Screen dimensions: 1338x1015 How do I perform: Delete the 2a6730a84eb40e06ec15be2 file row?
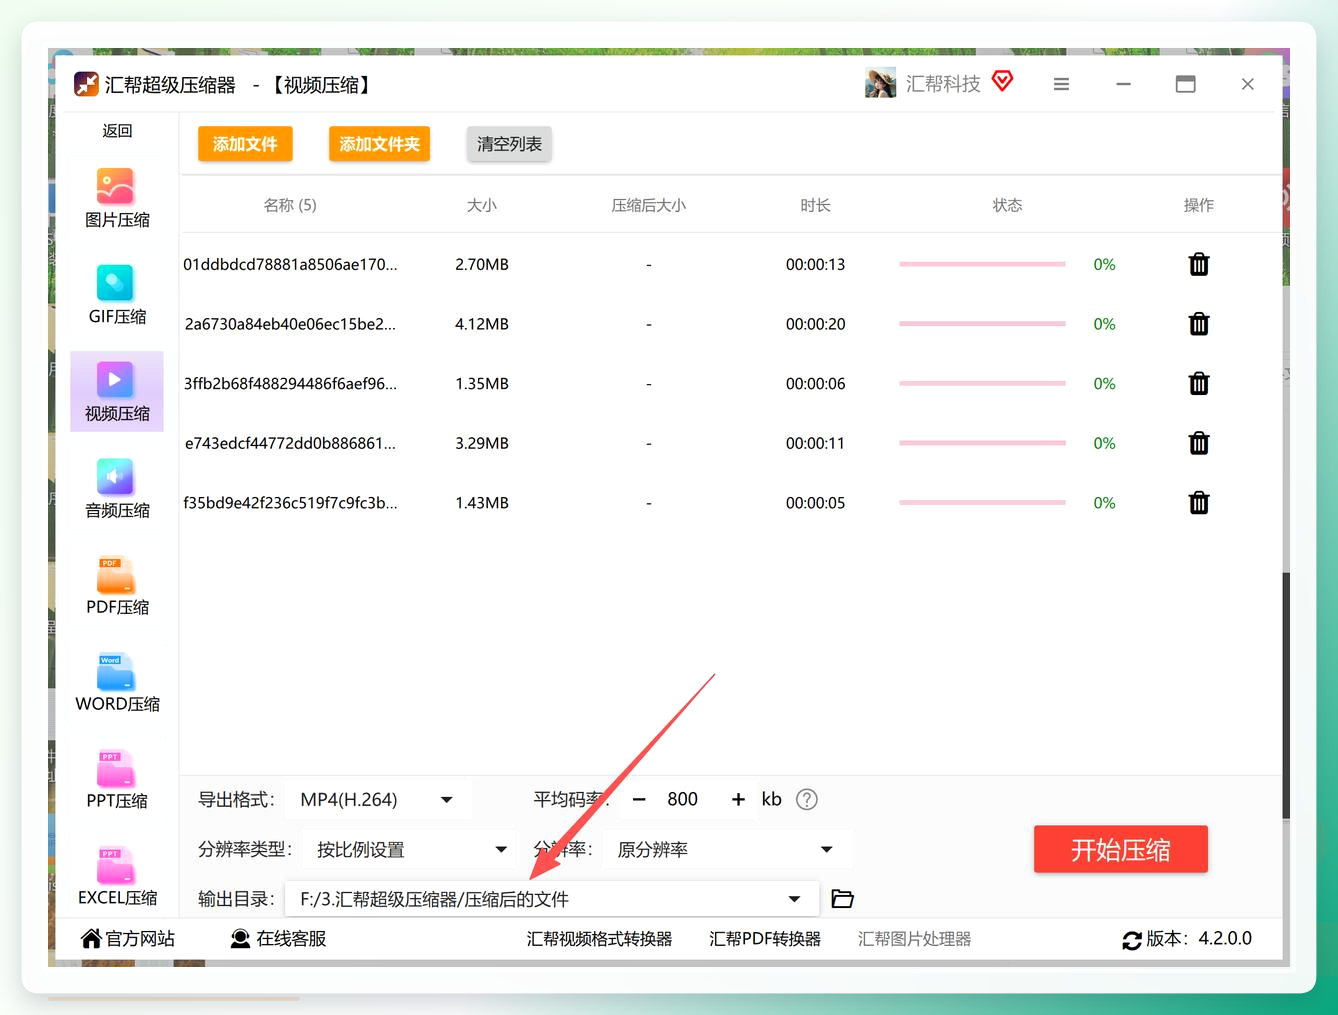point(1199,324)
